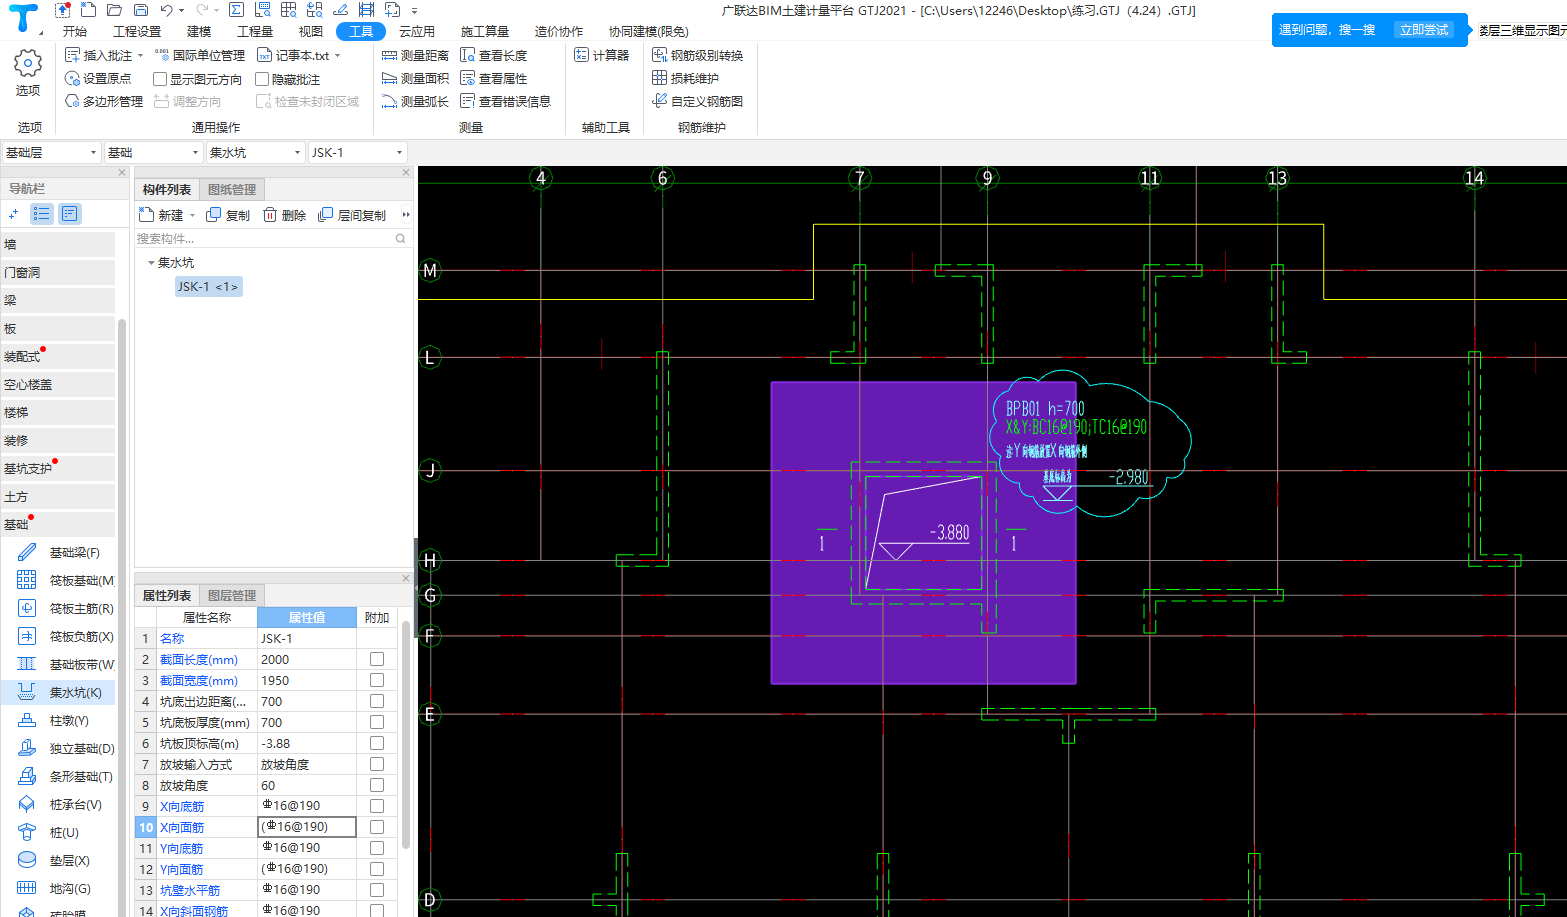Check the 附加 box for X向底筋 row
The image size is (1567, 917).
pos(377,806)
